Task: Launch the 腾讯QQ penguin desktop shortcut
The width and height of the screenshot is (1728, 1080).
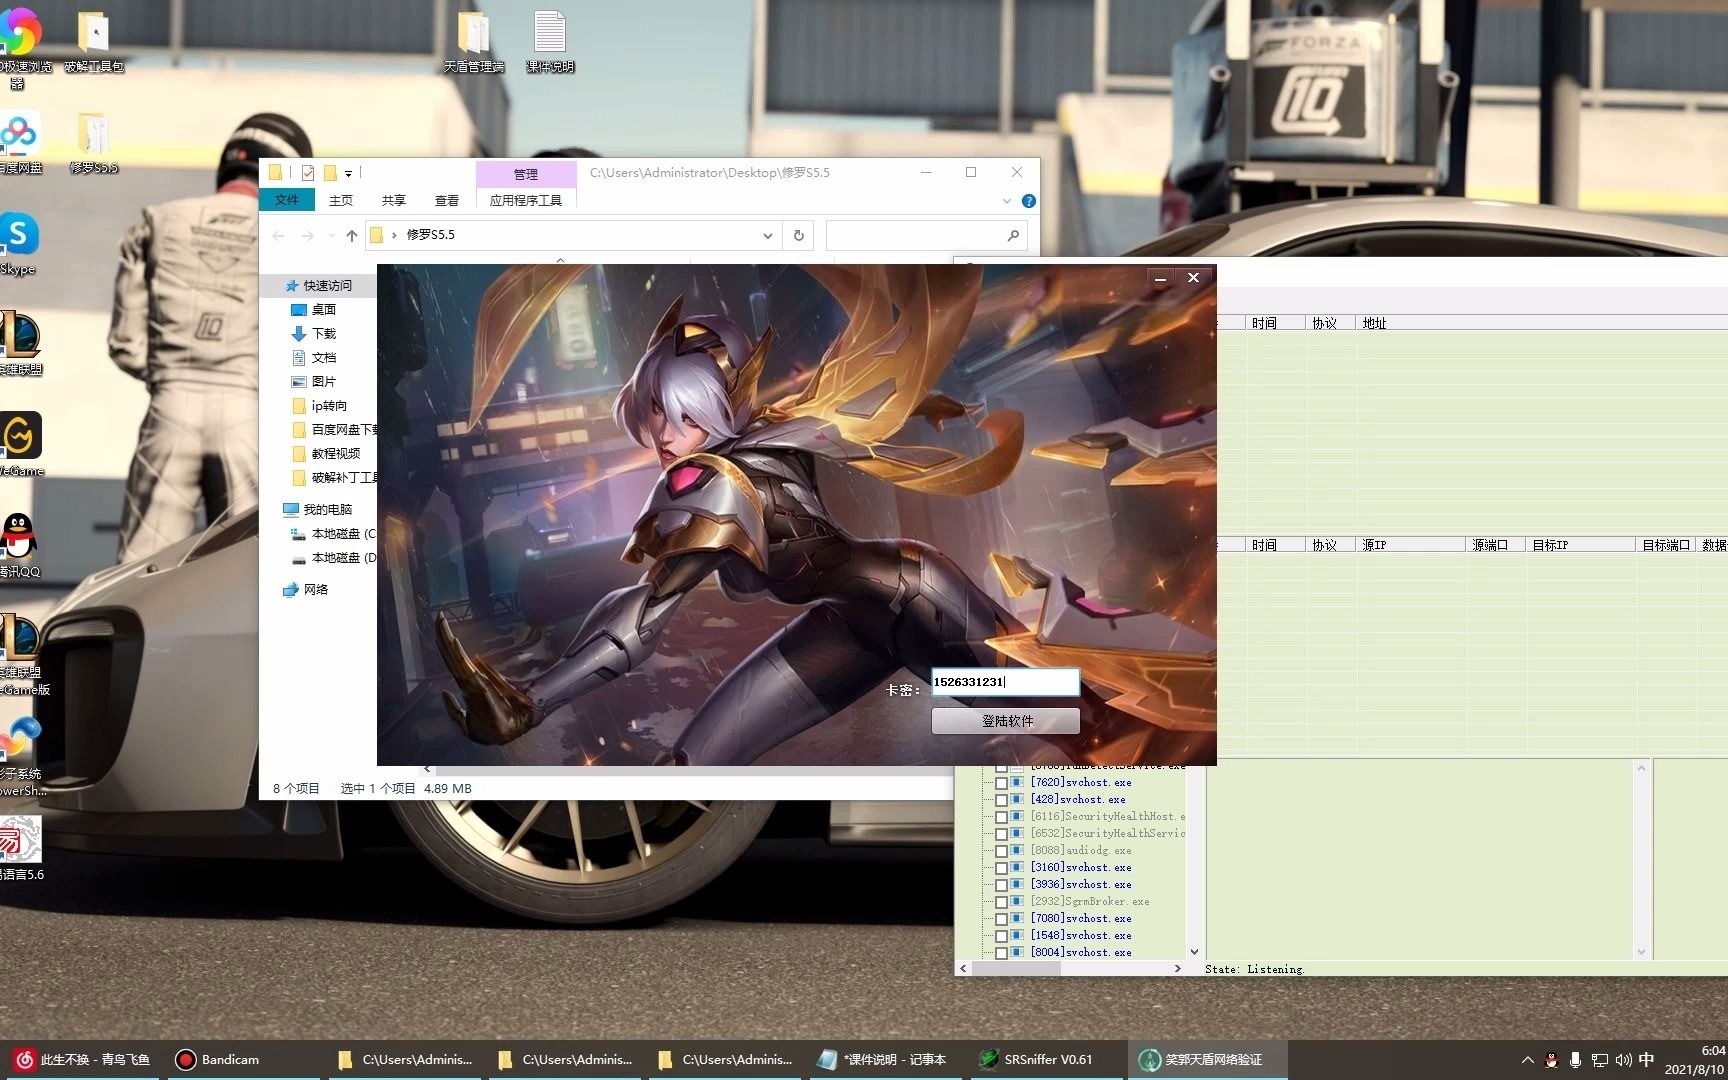Action: click(18, 546)
